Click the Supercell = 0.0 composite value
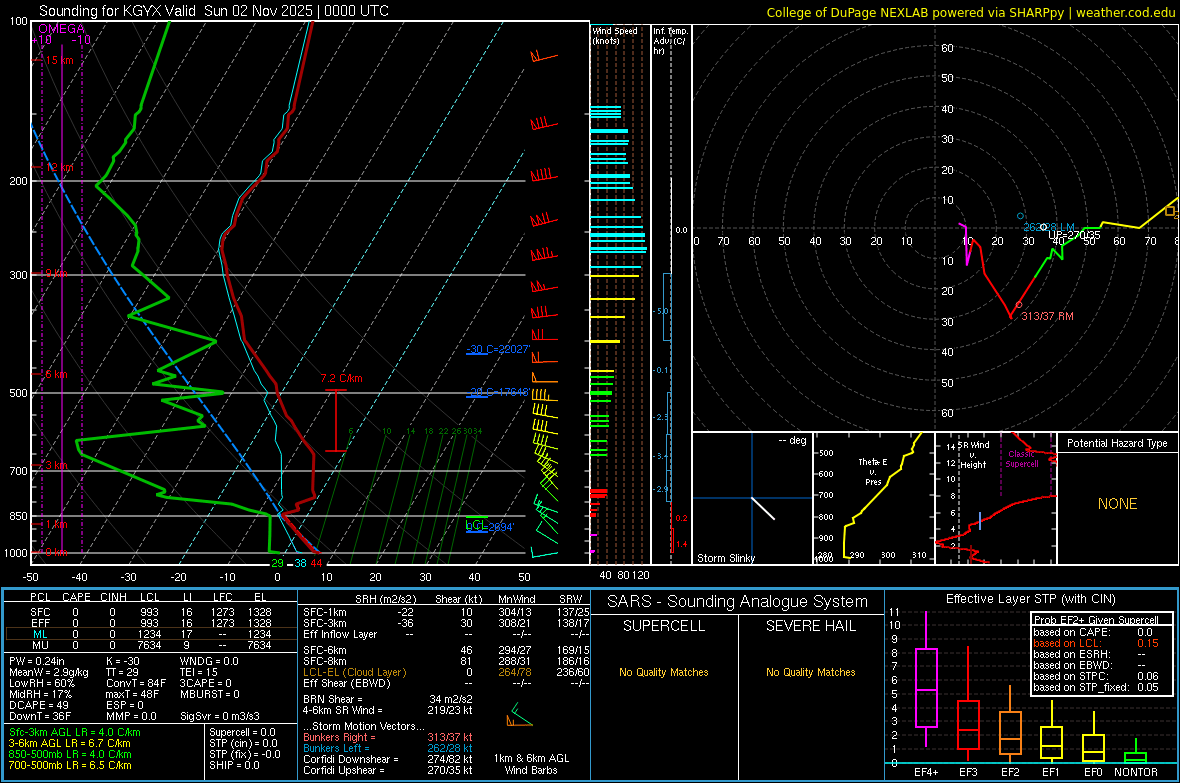 [x=242, y=732]
